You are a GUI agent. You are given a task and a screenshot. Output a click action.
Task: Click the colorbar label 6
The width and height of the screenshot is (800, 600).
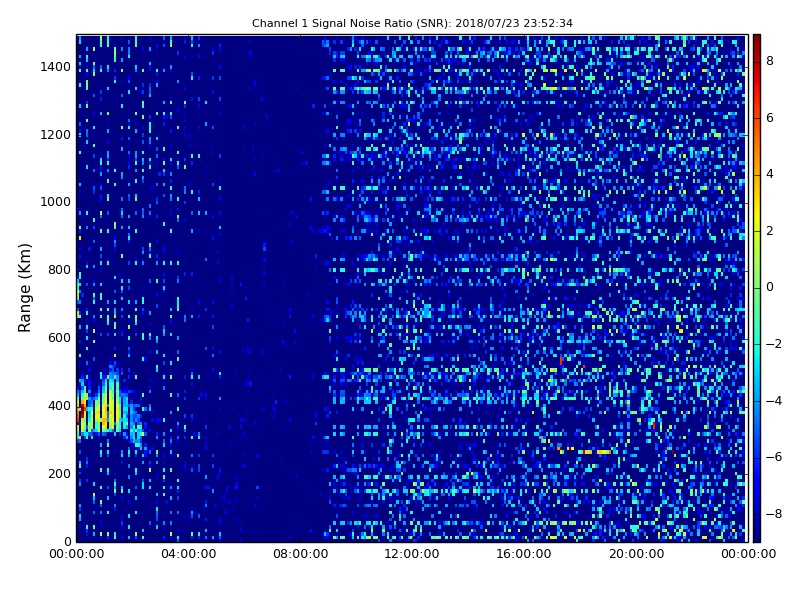click(770, 118)
